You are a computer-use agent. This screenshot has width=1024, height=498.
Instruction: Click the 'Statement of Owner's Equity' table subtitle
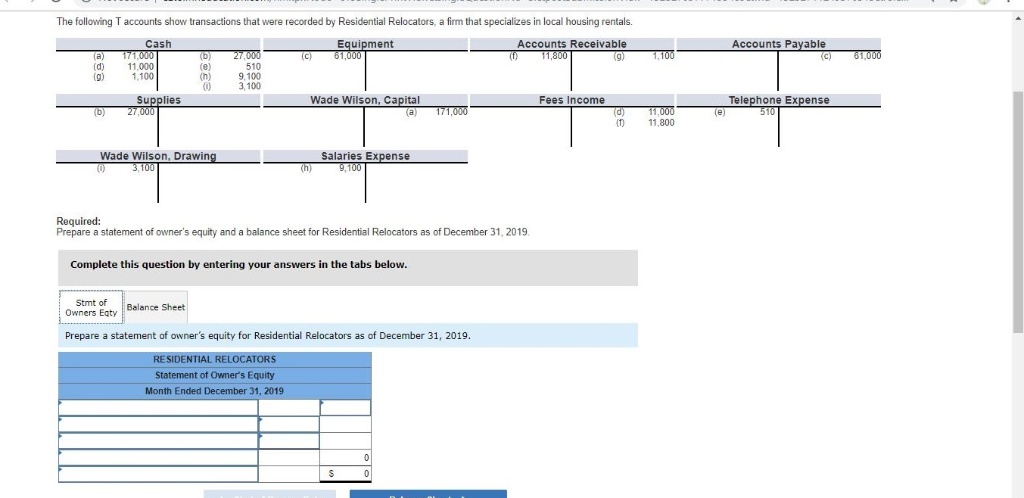click(x=214, y=375)
